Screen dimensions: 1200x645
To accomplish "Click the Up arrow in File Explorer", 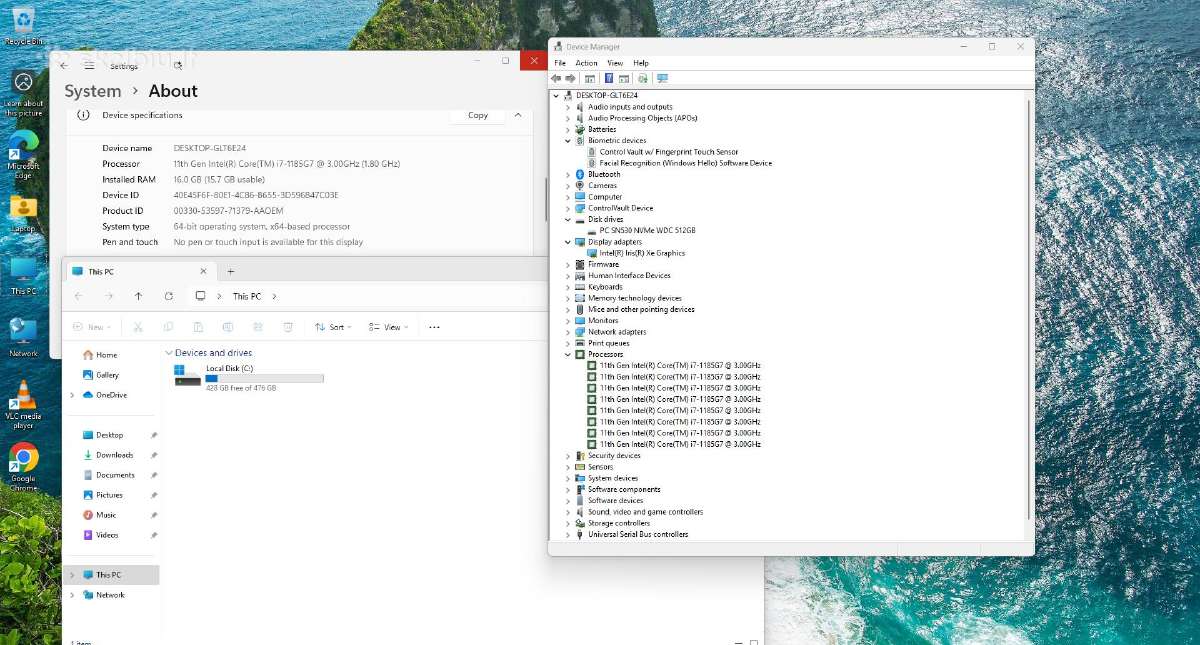I will (x=138, y=296).
